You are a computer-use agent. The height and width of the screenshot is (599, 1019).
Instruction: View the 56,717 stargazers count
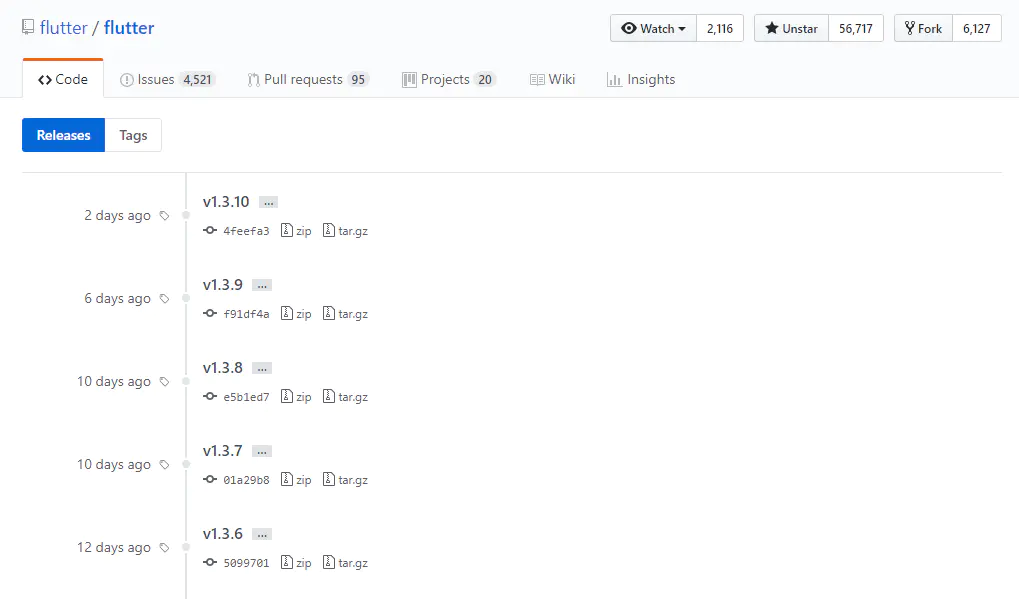point(855,29)
